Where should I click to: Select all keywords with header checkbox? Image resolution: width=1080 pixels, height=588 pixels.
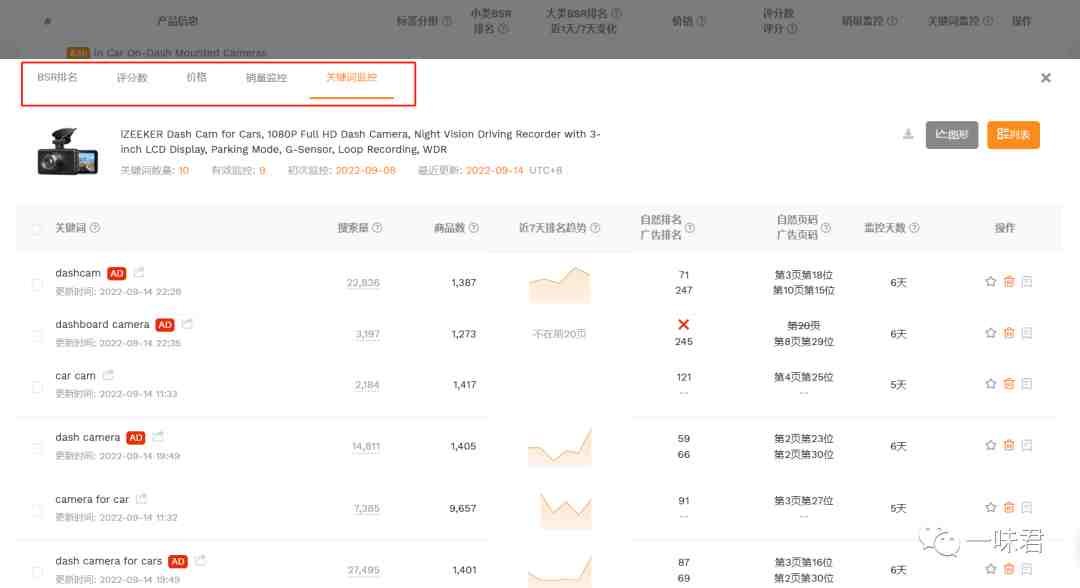click(37, 229)
